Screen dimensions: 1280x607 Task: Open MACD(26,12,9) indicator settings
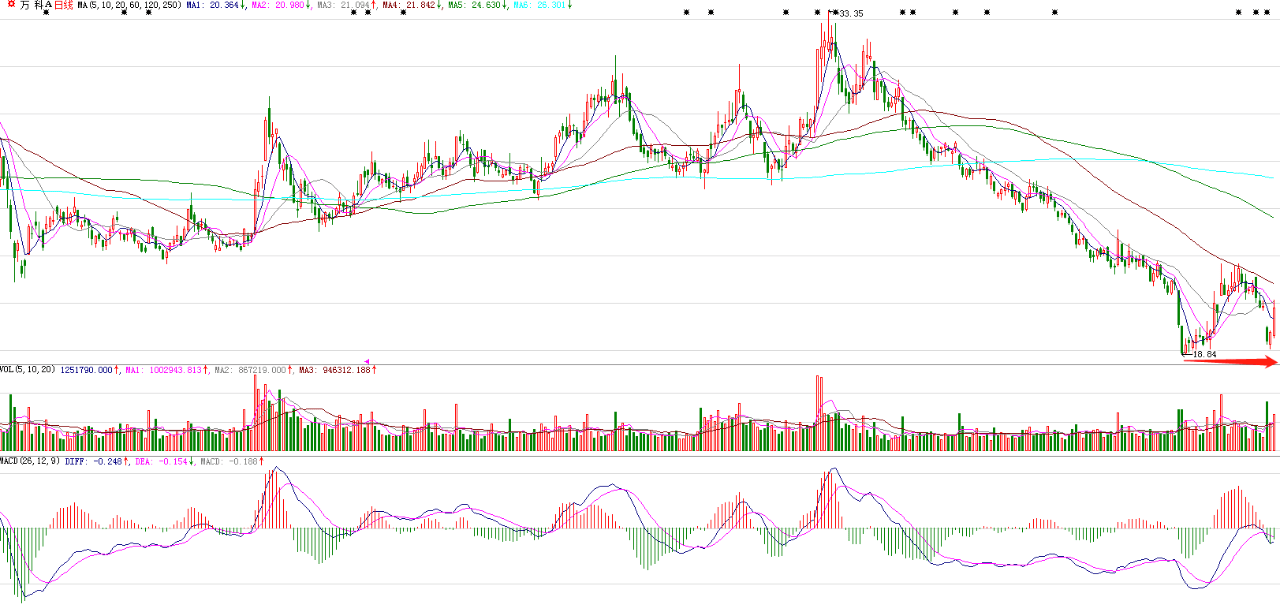point(31,461)
